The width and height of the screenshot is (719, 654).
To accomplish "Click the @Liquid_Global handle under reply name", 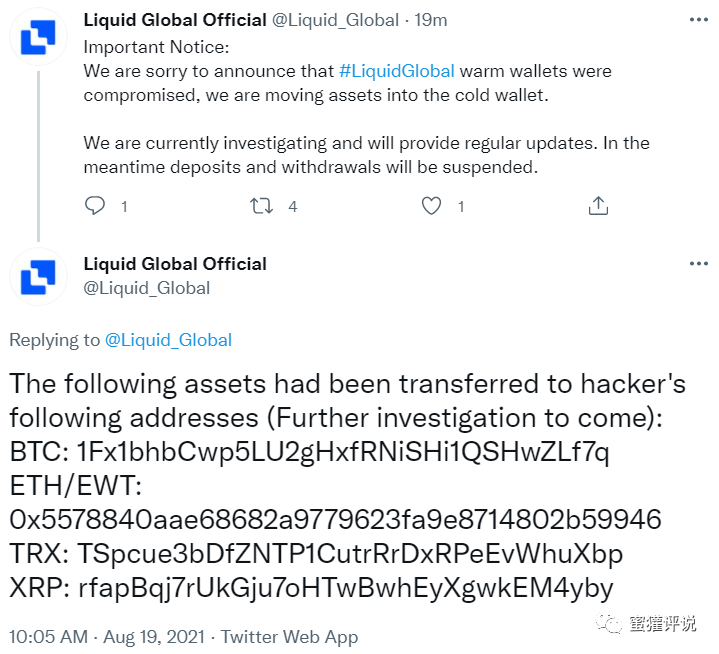I will (147, 288).
